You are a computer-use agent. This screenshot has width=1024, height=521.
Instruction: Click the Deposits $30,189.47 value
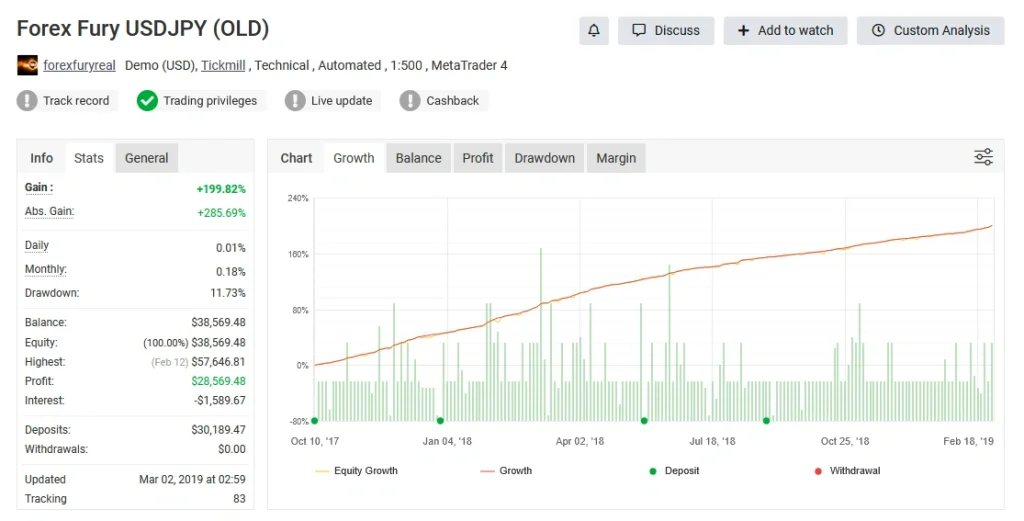pos(219,430)
